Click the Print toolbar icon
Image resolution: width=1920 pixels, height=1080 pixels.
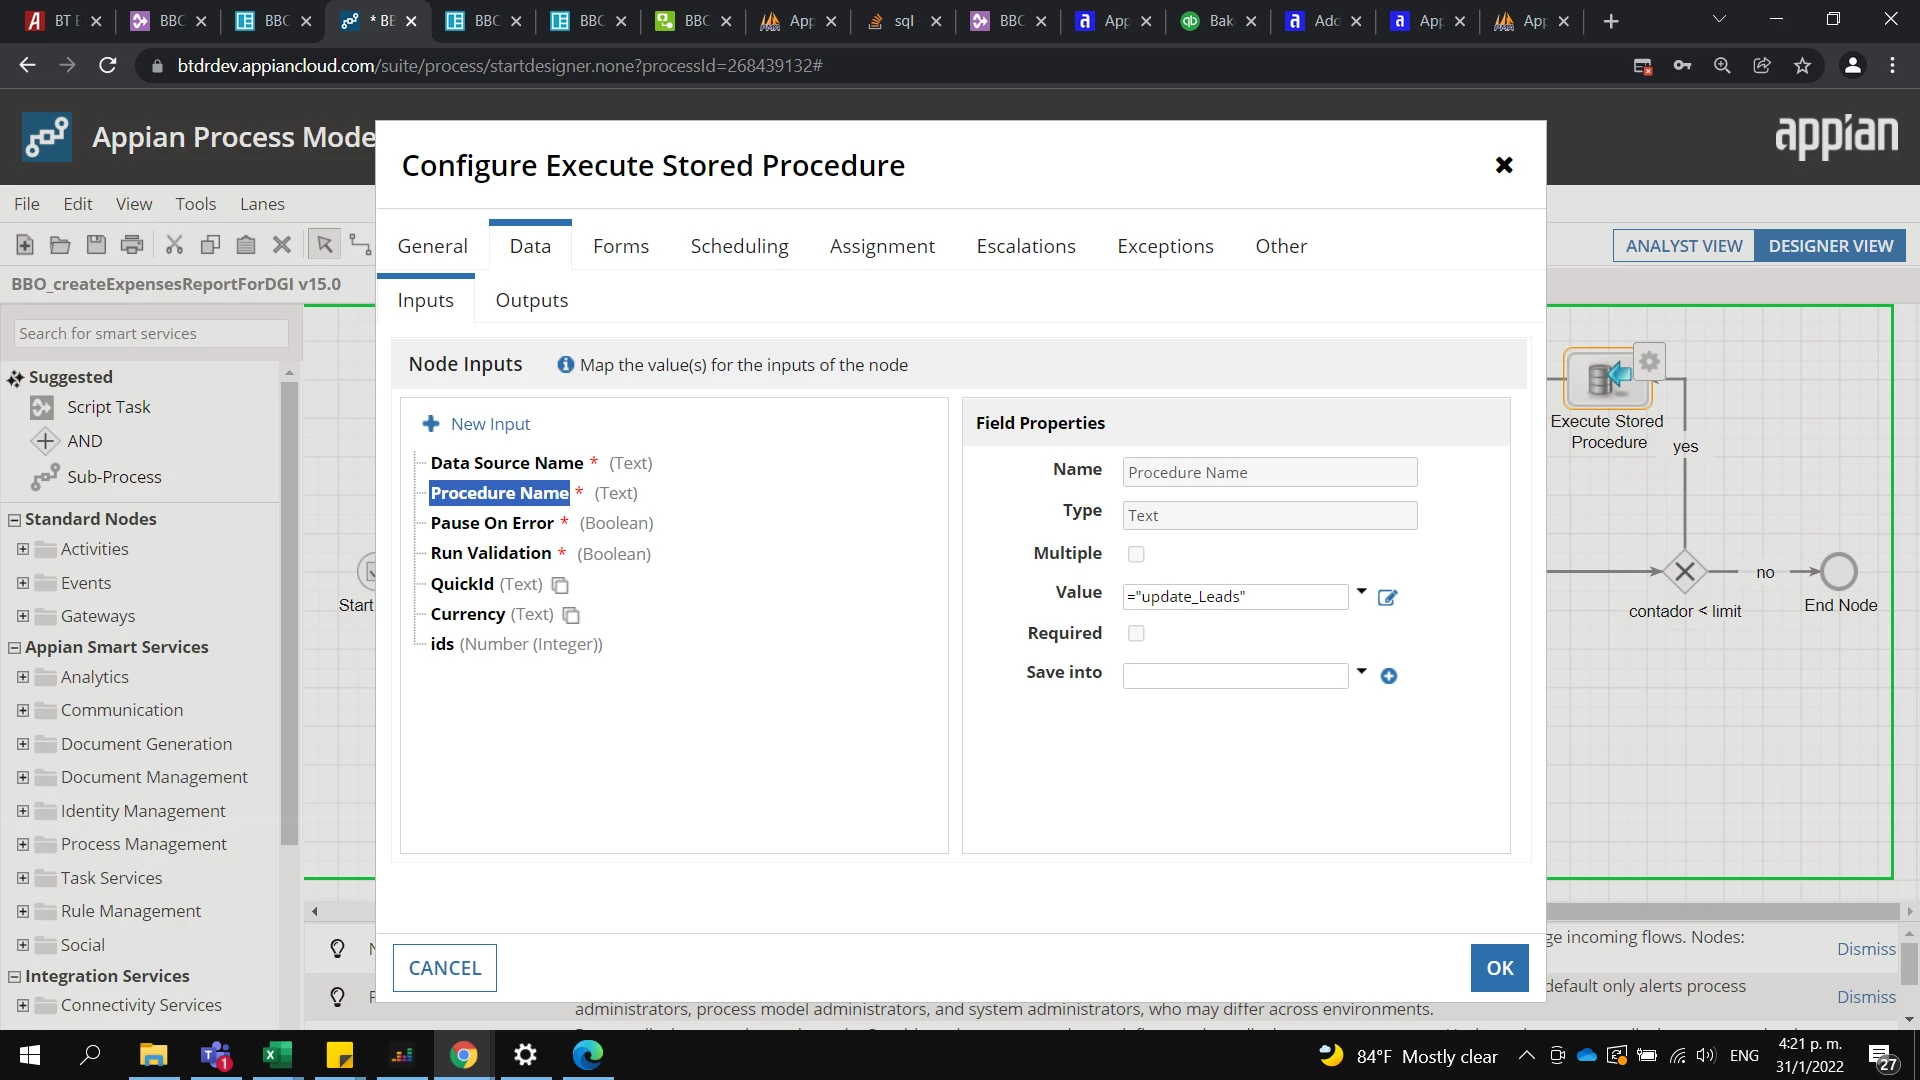(132, 245)
